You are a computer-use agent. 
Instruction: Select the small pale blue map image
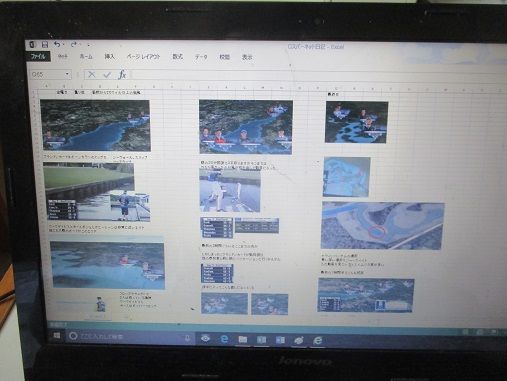[347, 177]
